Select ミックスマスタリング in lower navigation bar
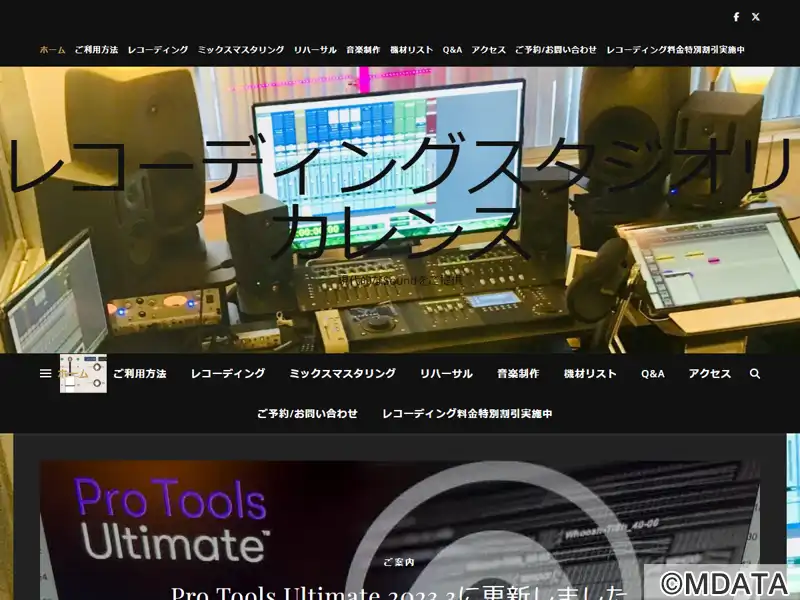Viewport: 800px width, 600px height. [x=343, y=373]
